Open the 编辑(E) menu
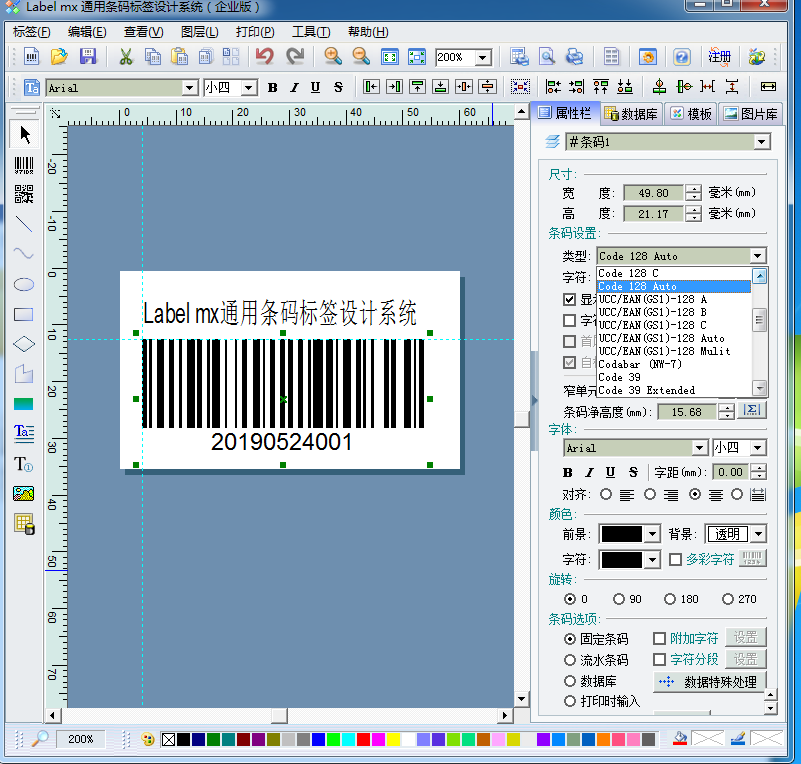This screenshot has width=801, height=764. coord(87,32)
